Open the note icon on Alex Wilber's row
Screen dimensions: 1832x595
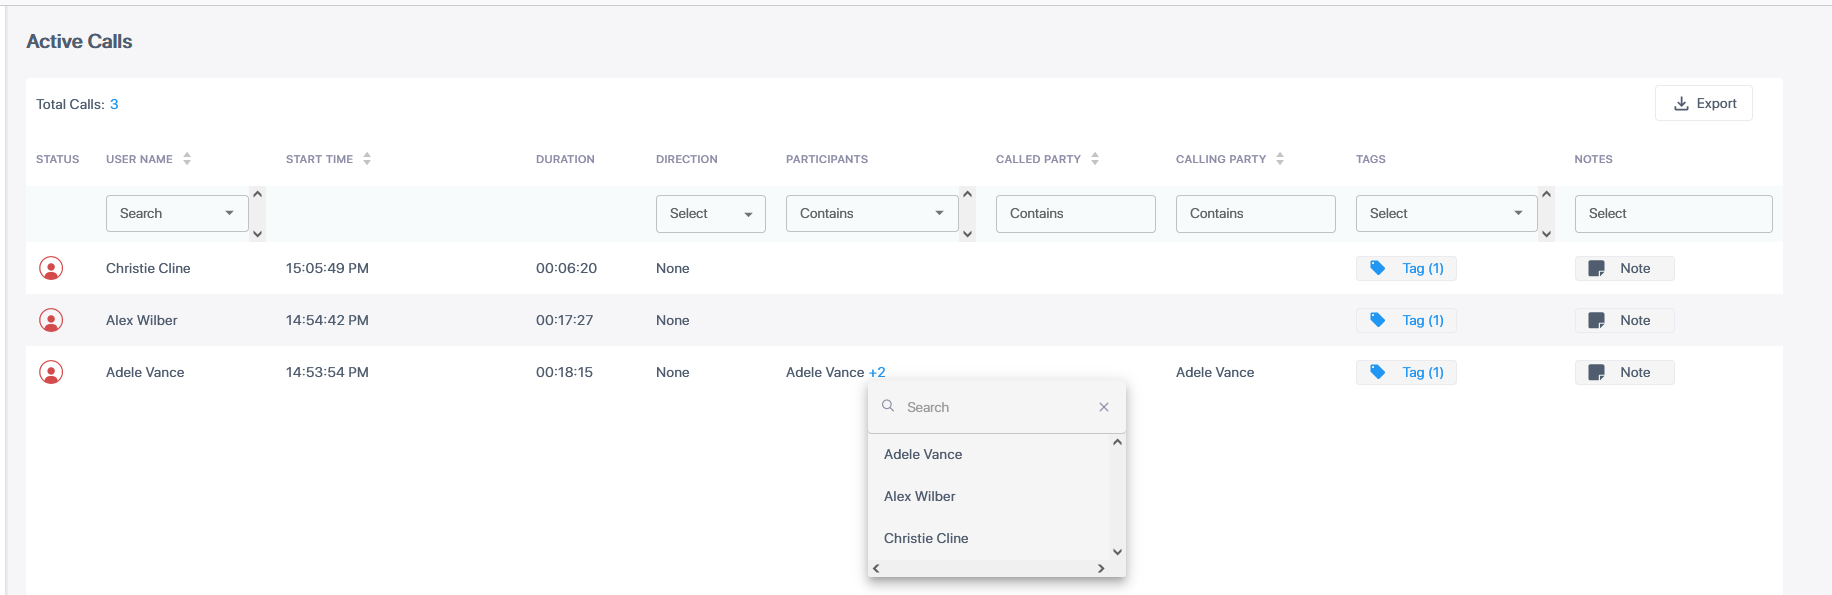1596,320
